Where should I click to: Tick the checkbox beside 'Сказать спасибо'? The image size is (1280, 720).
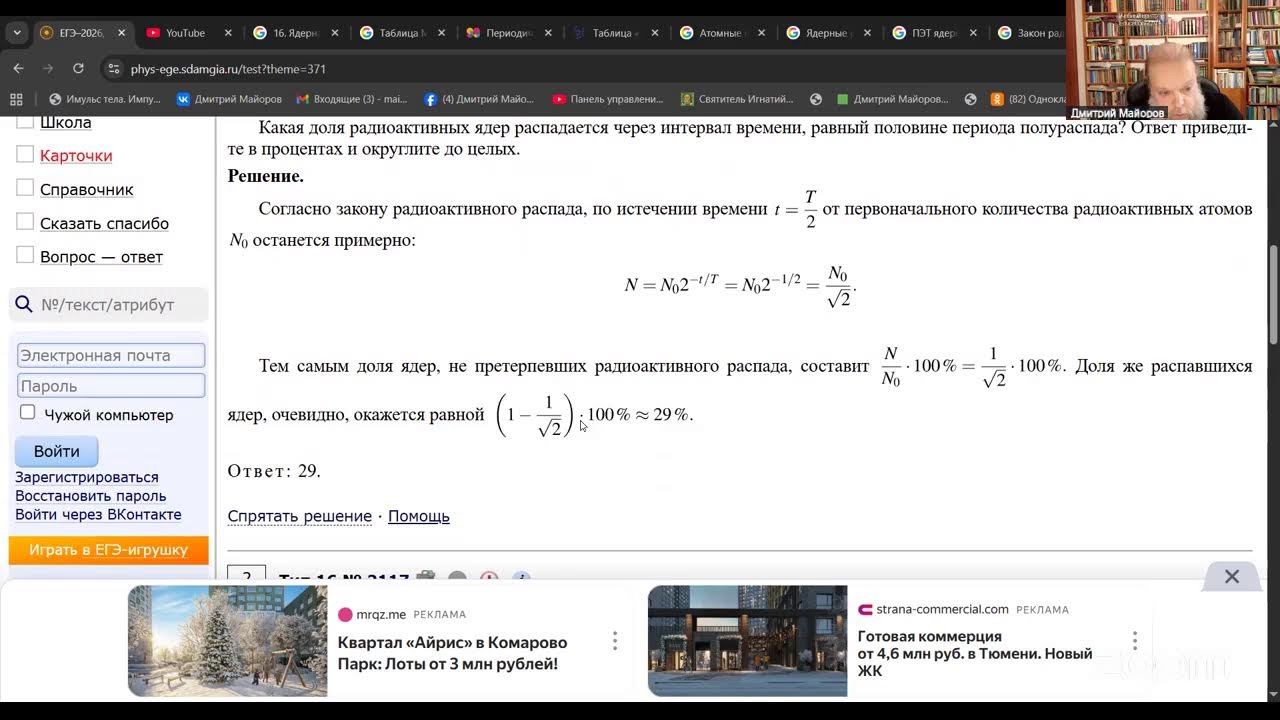click(x=25, y=222)
